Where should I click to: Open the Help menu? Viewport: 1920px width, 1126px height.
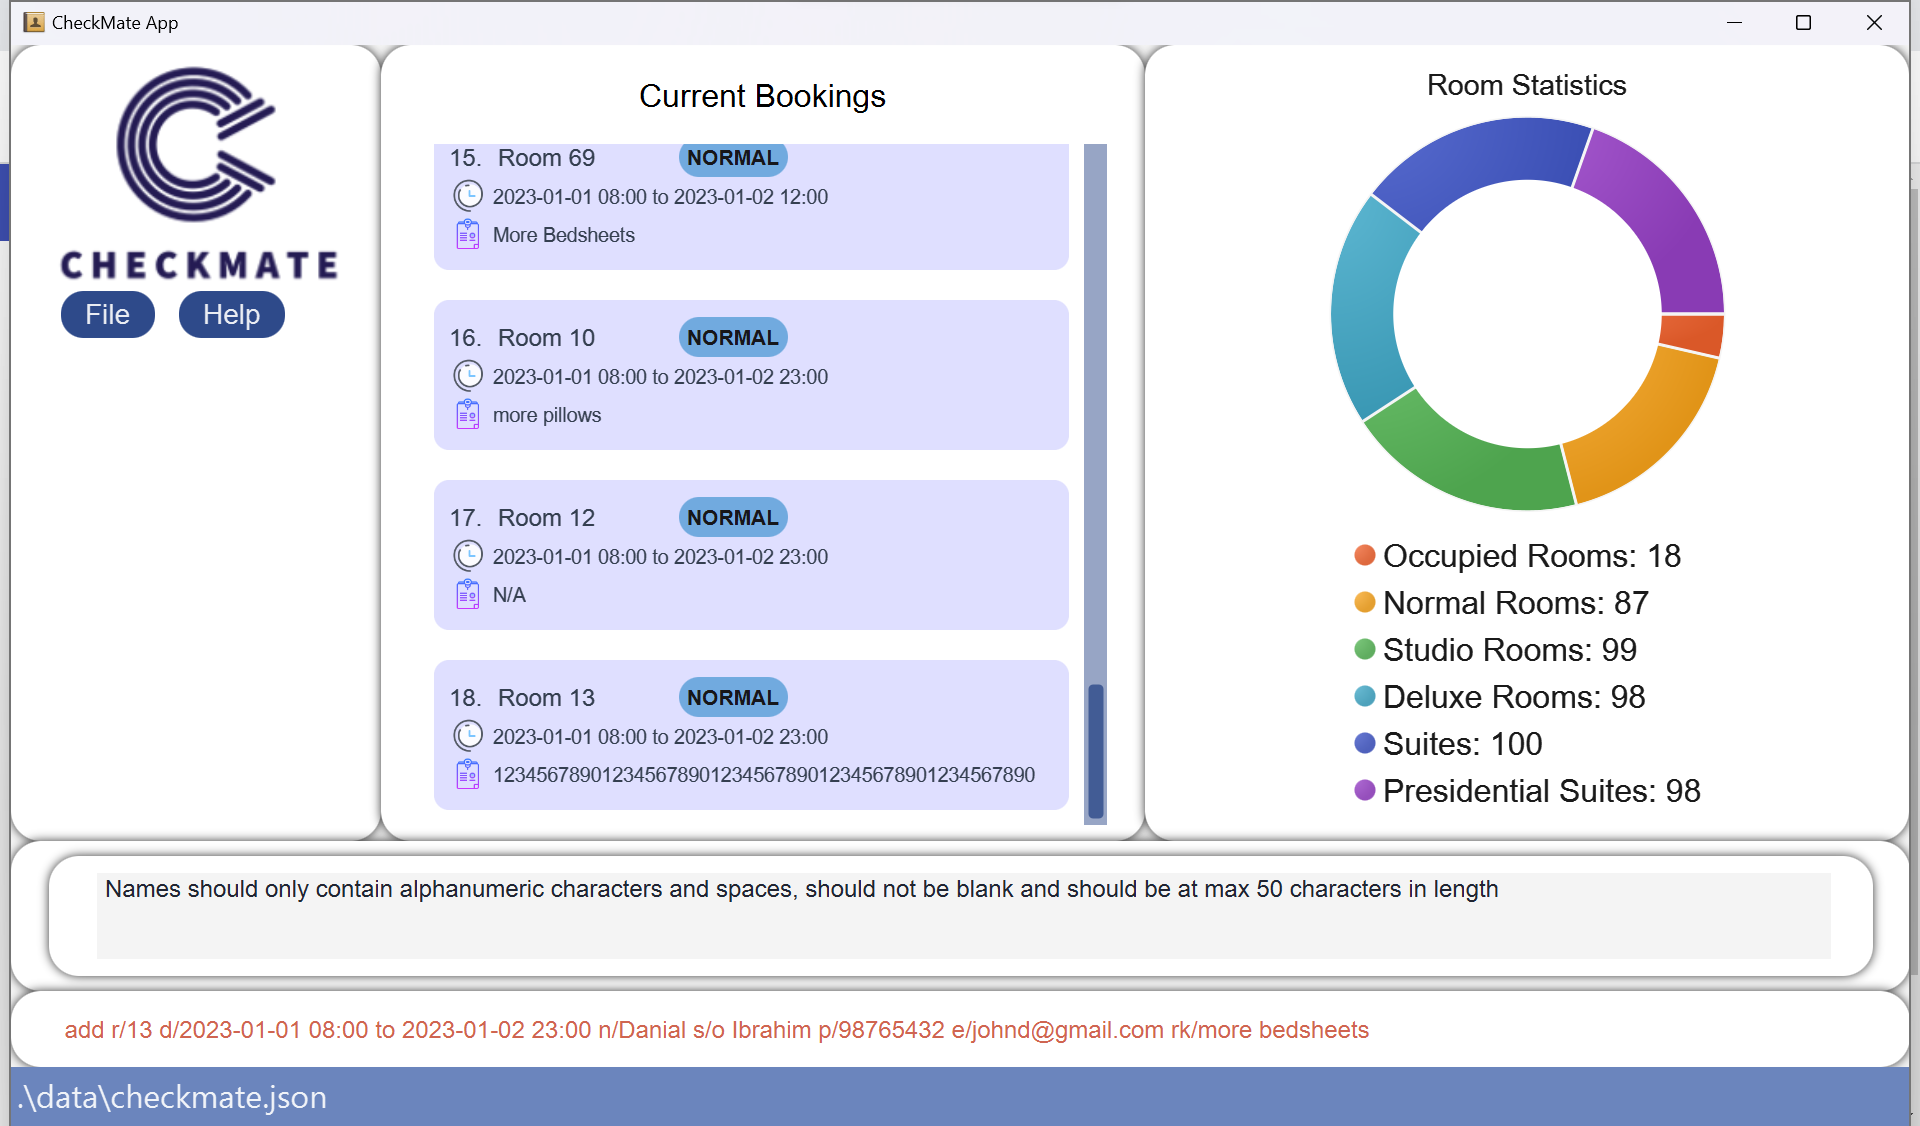tap(231, 315)
